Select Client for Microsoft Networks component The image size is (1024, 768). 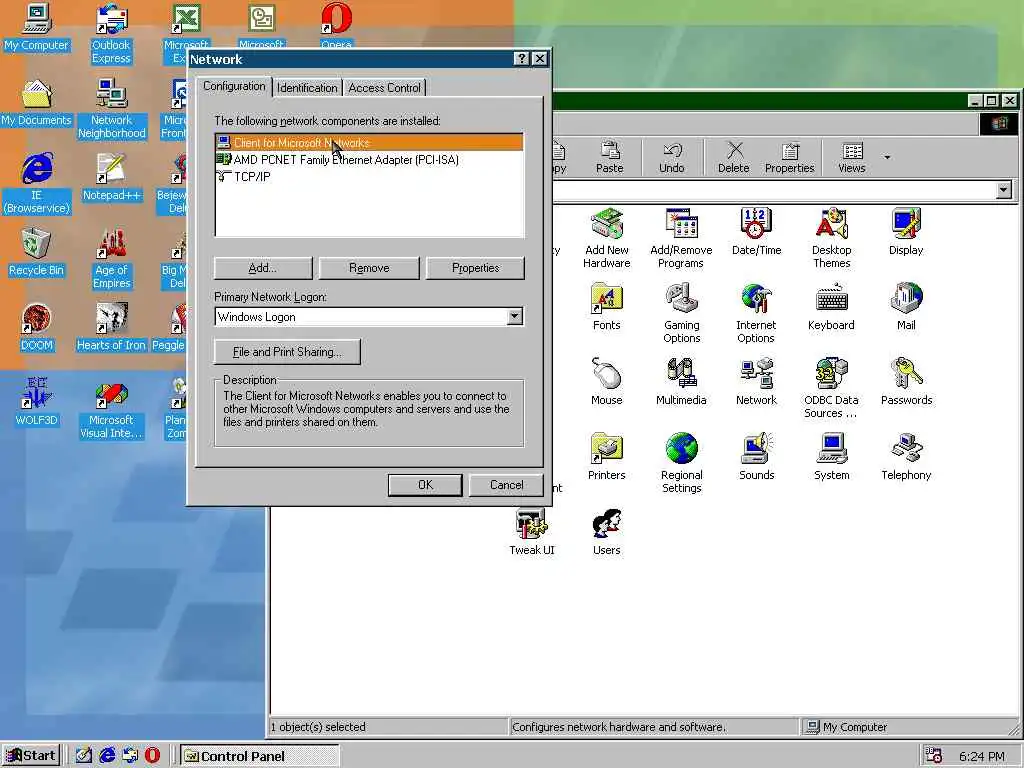coord(369,142)
